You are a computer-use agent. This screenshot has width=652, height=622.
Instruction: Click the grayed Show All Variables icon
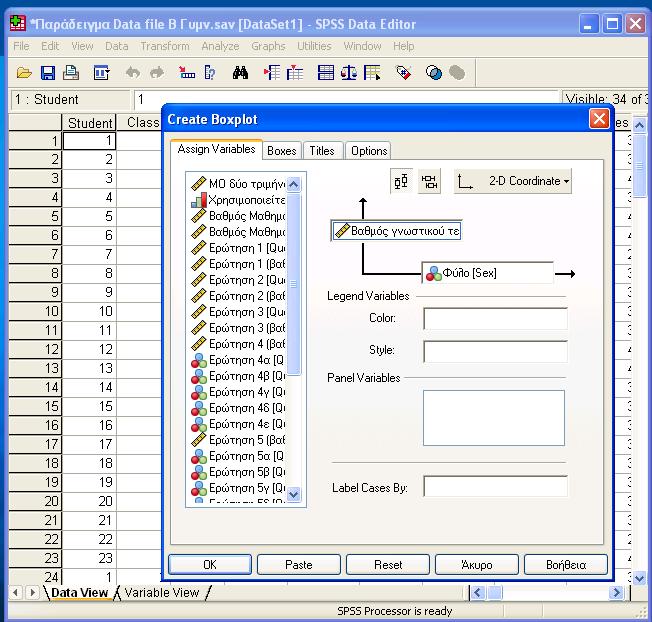click(x=457, y=73)
